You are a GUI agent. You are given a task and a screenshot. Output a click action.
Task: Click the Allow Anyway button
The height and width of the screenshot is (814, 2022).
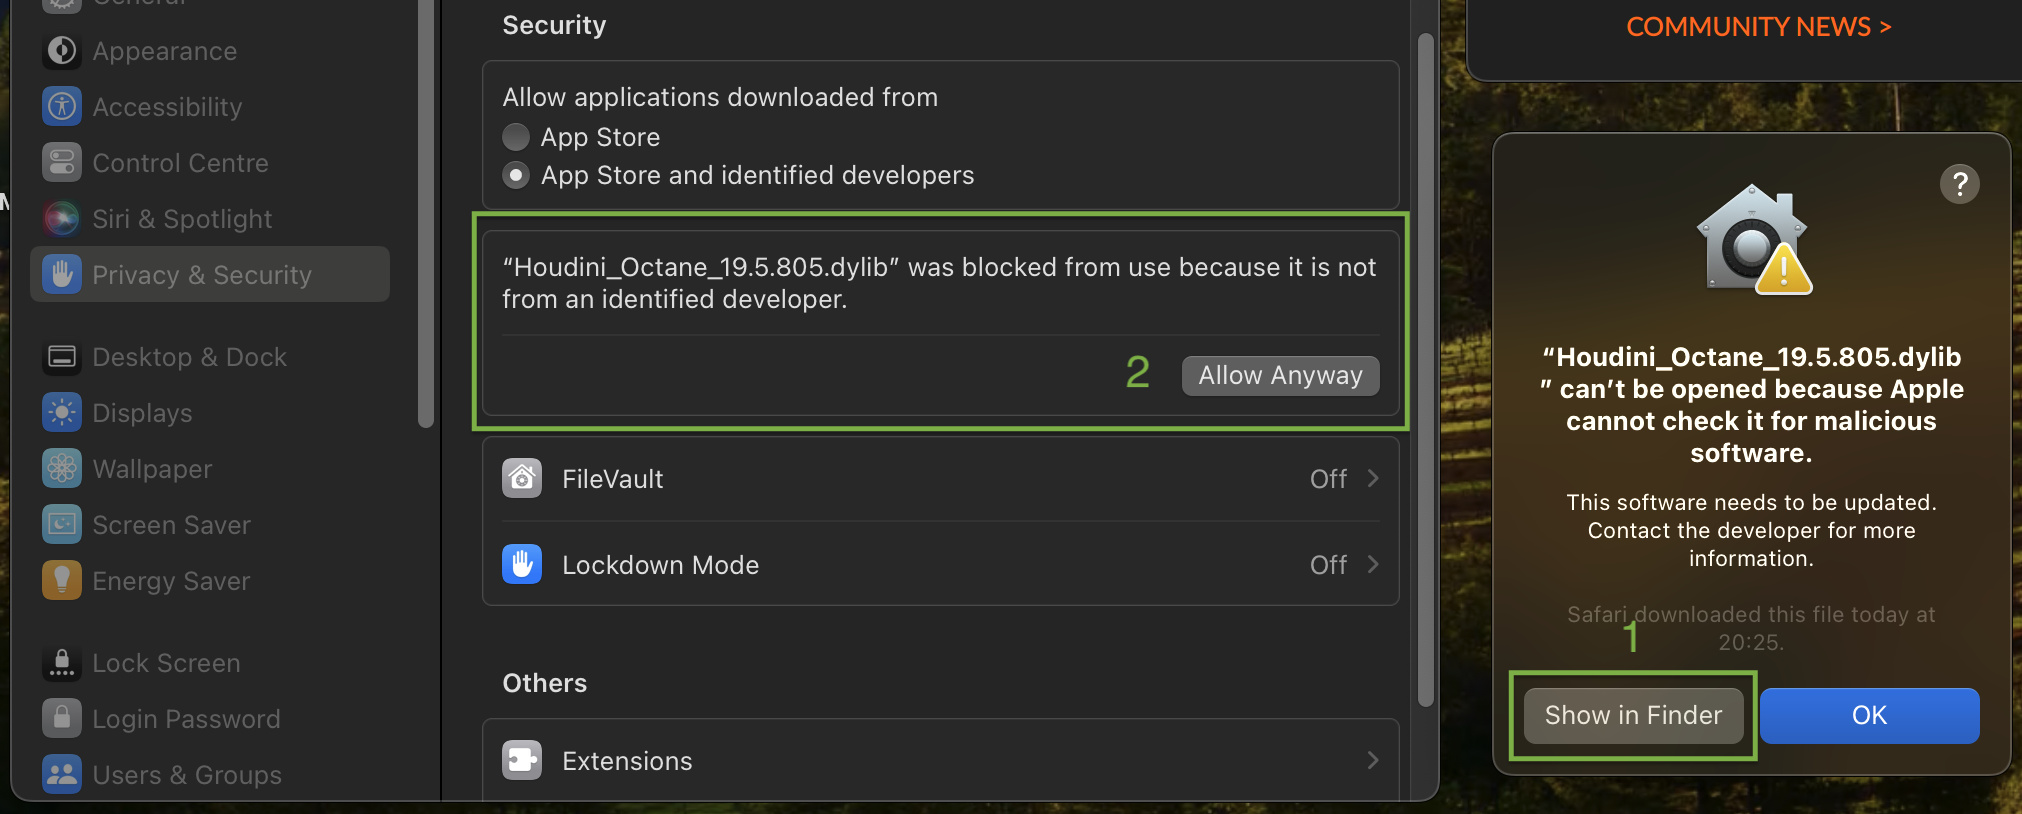tap(1280, 376)
